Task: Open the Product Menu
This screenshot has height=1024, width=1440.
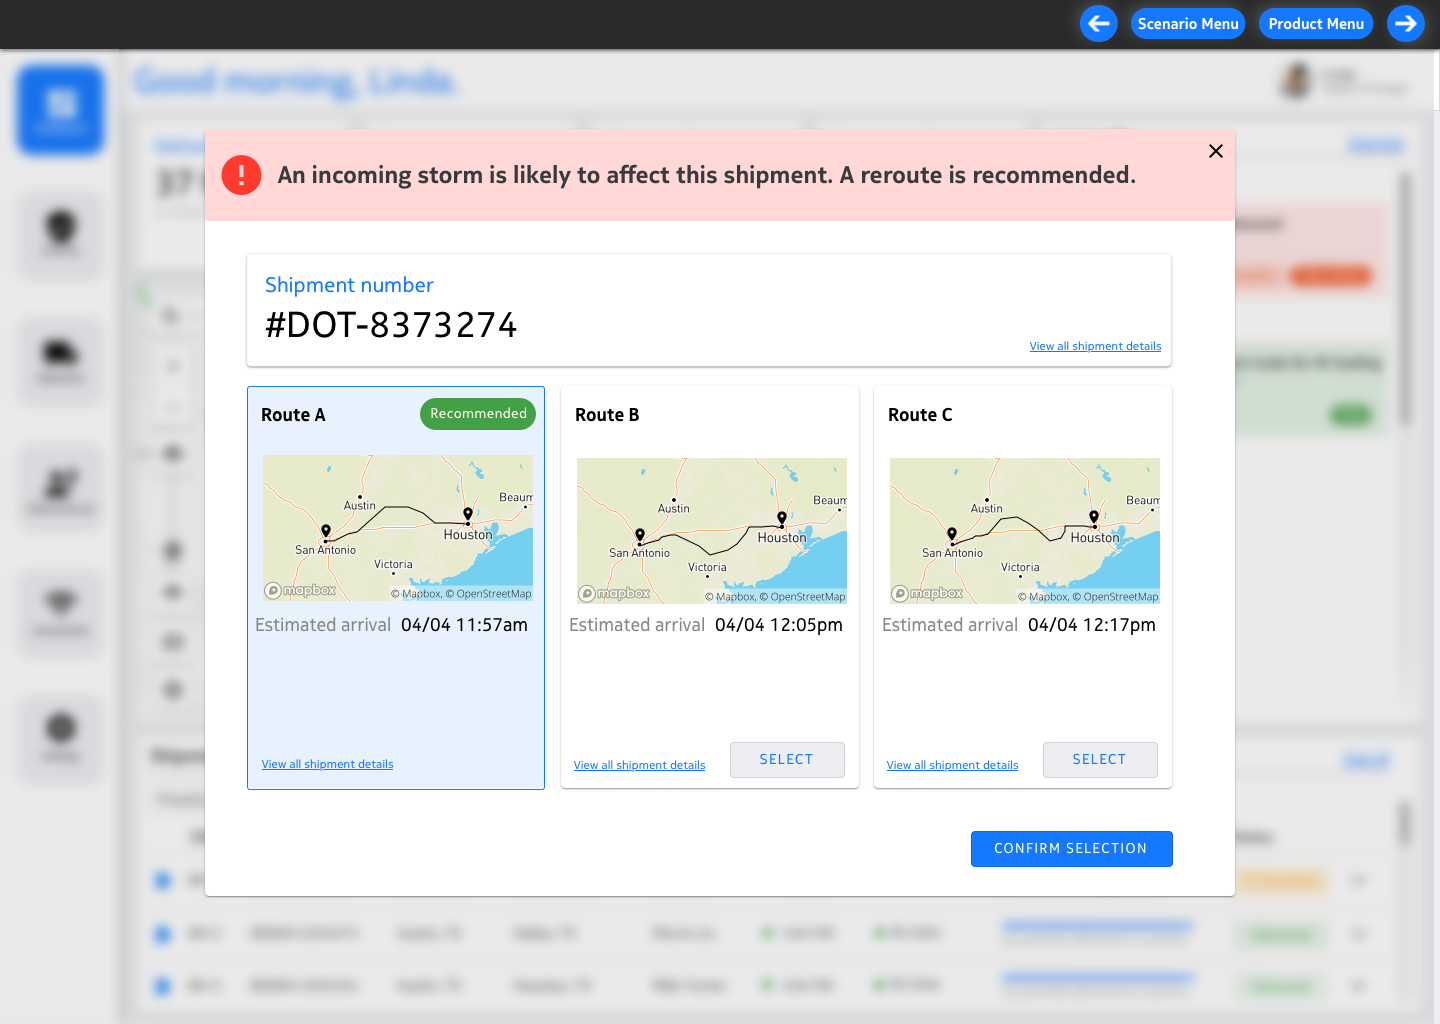Action: [x=1316, y=24]
